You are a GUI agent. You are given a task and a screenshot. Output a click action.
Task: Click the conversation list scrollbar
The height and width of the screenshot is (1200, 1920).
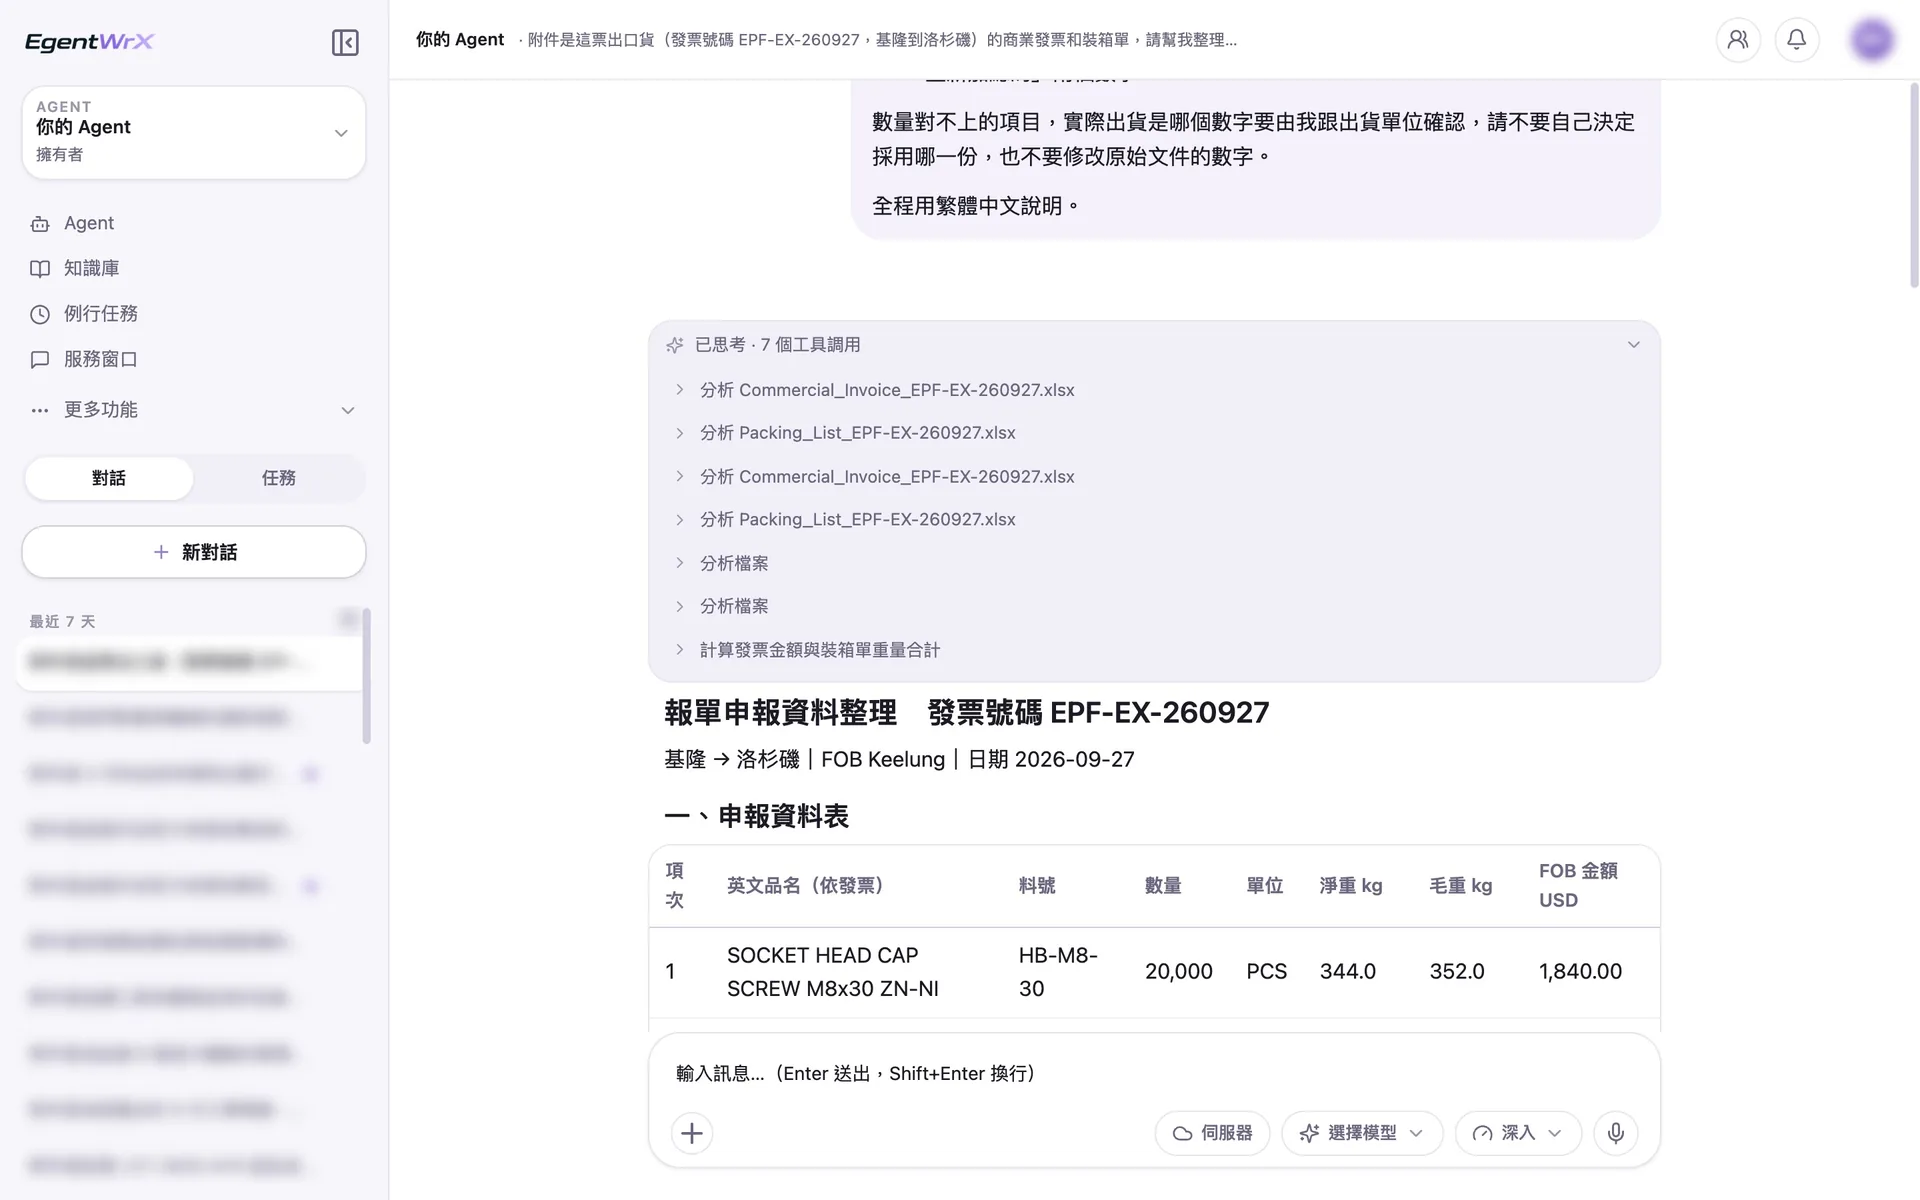[367, 676]
